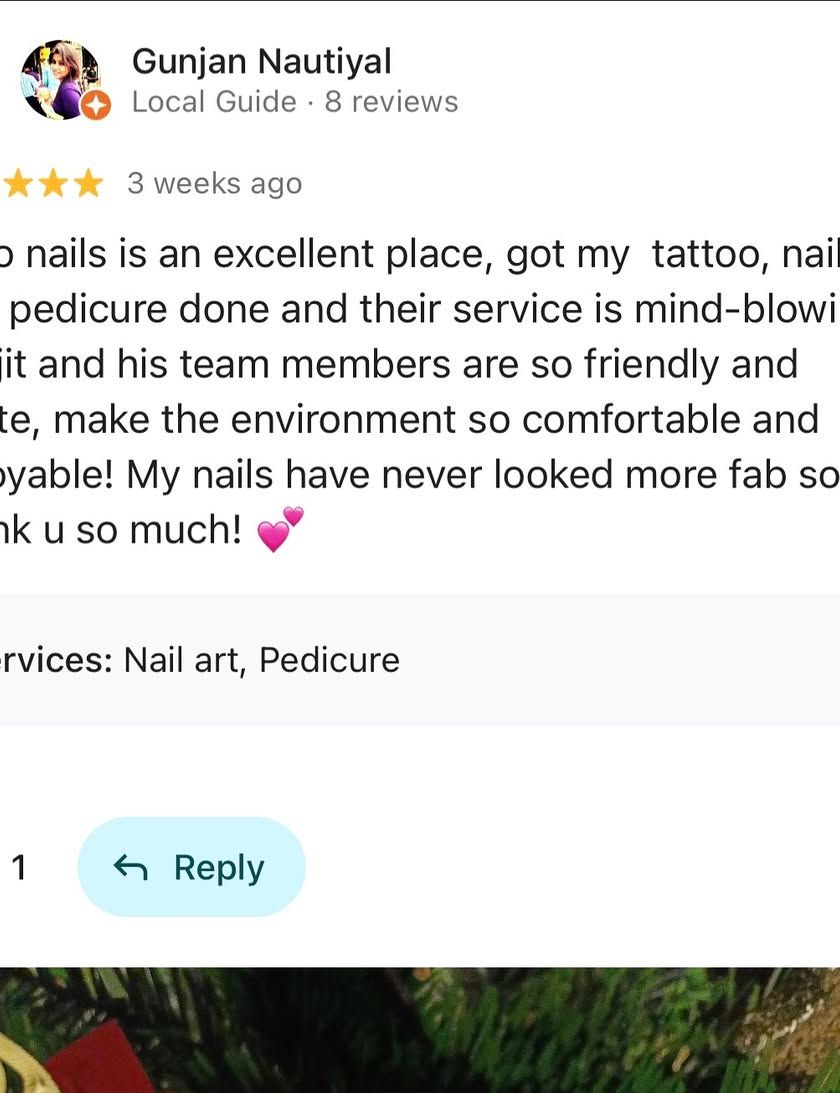Click the Local Guide label

(214, 102)
